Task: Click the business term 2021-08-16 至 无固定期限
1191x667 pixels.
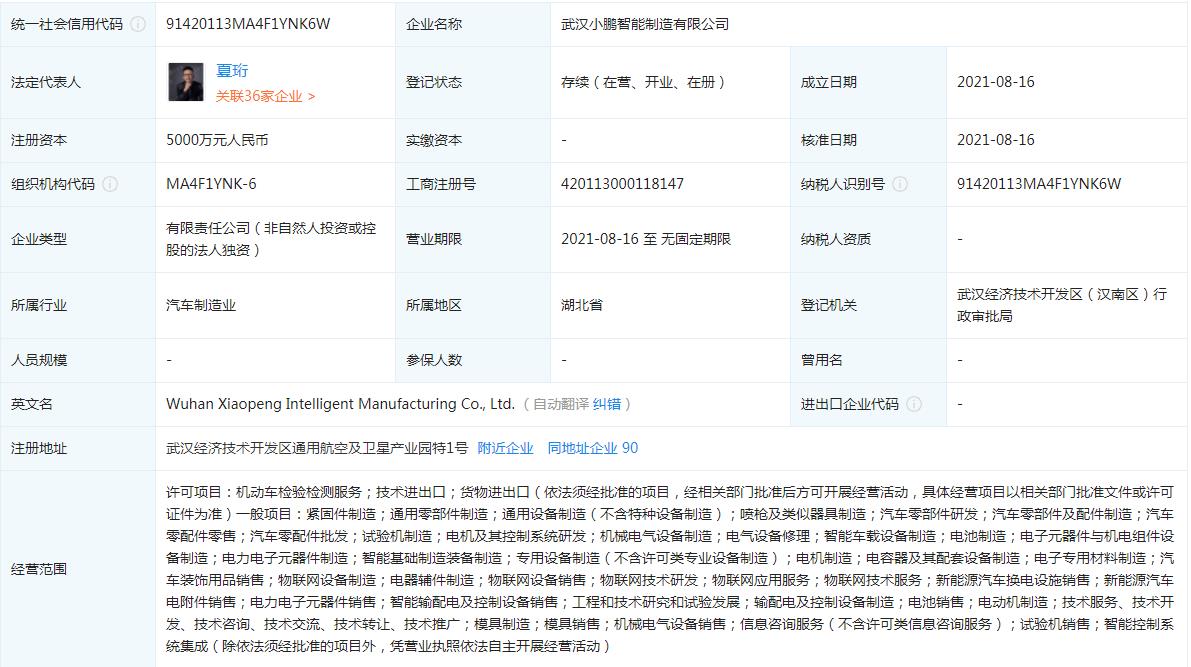Action: click(x=646, y=239)
